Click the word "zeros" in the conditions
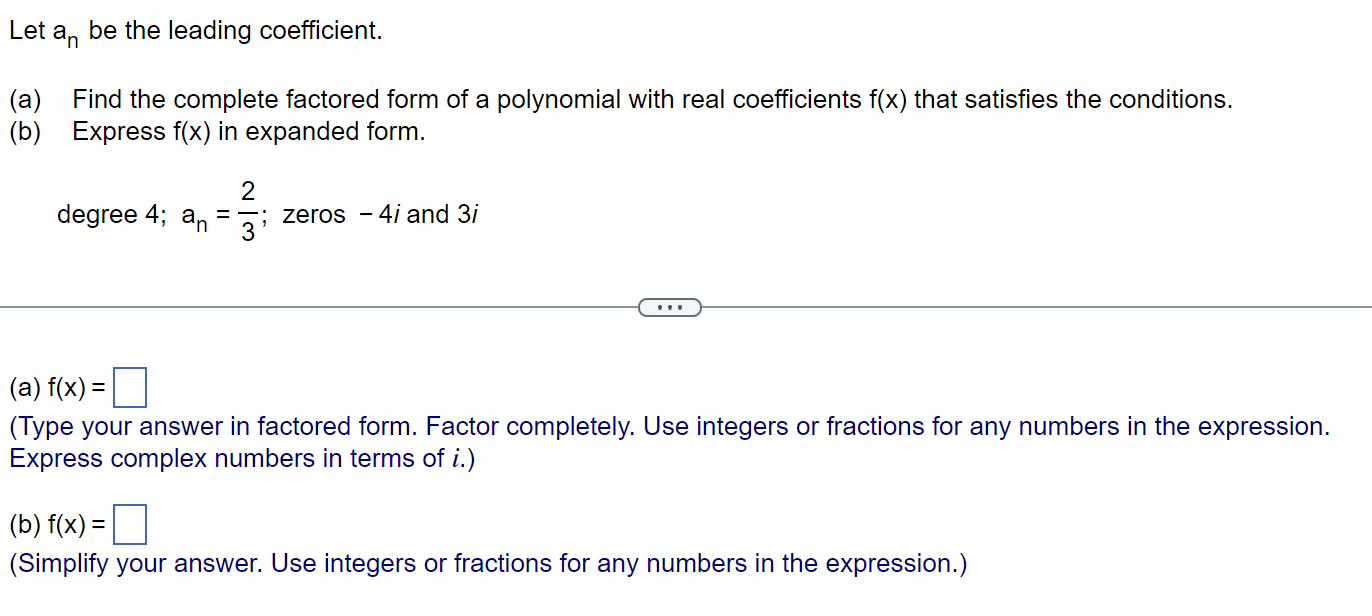The width and height of the screenshot is (1372, 616). pyautogui.click(x=314, y=215)
